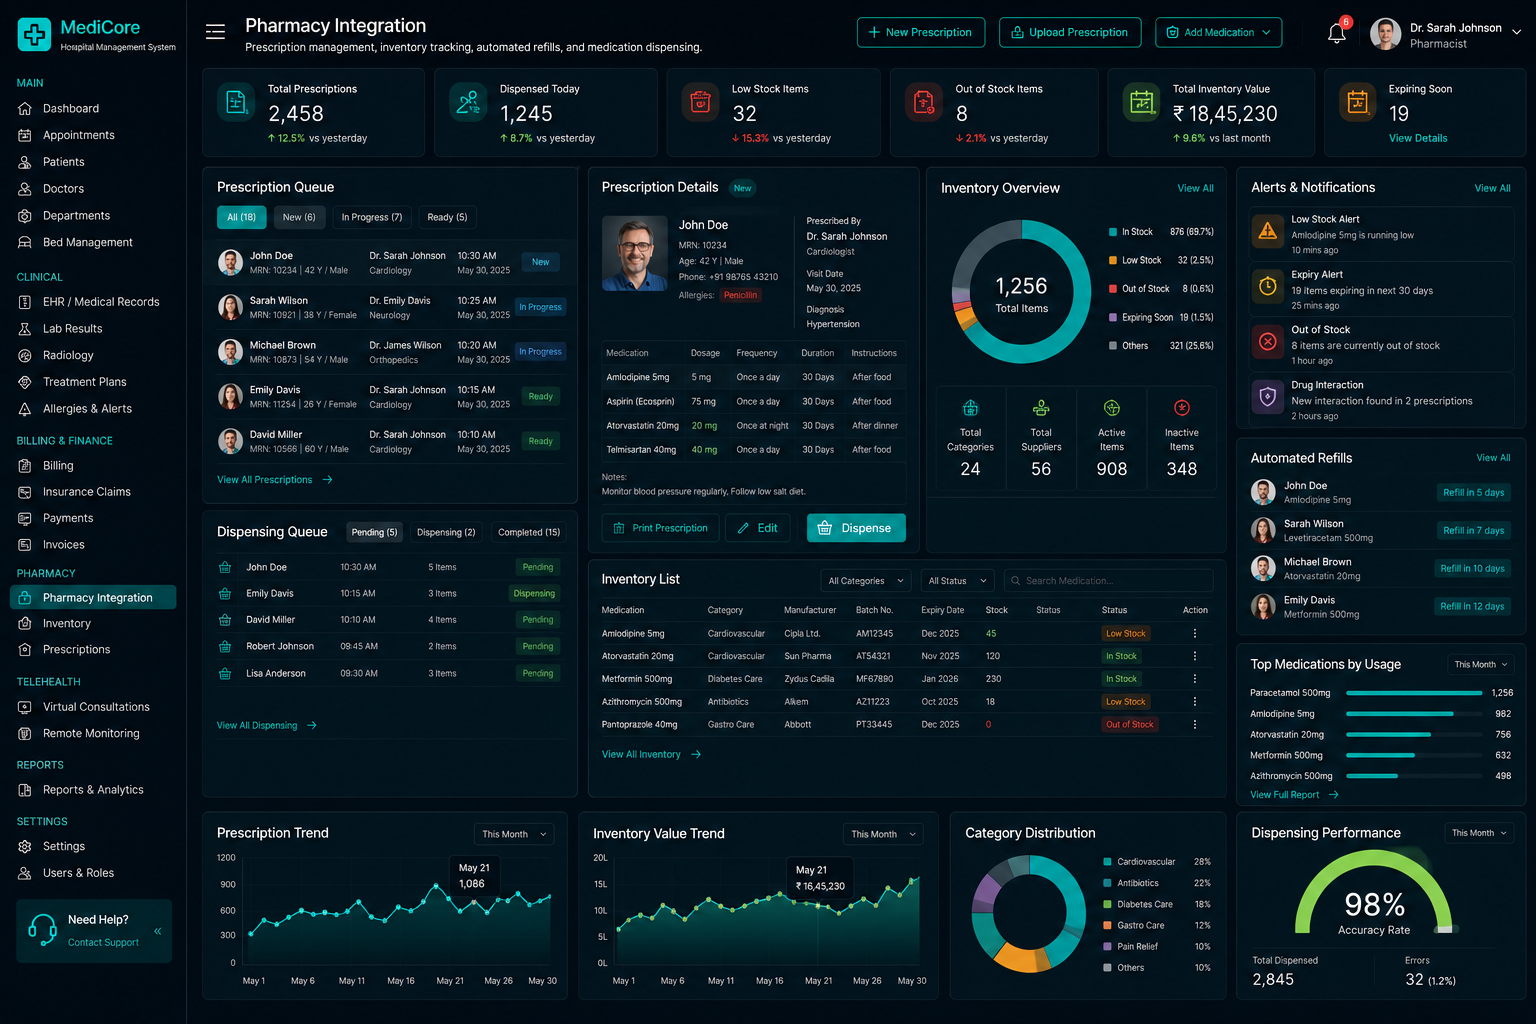
Task: Open actions menu for Pantoprazole 40mg inventory row
Action: pos(1194,725)
